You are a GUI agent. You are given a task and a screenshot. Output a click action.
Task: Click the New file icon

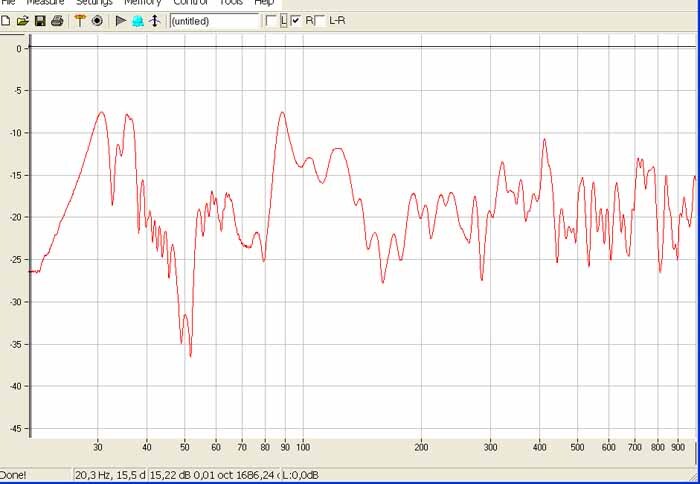point(7,21)
